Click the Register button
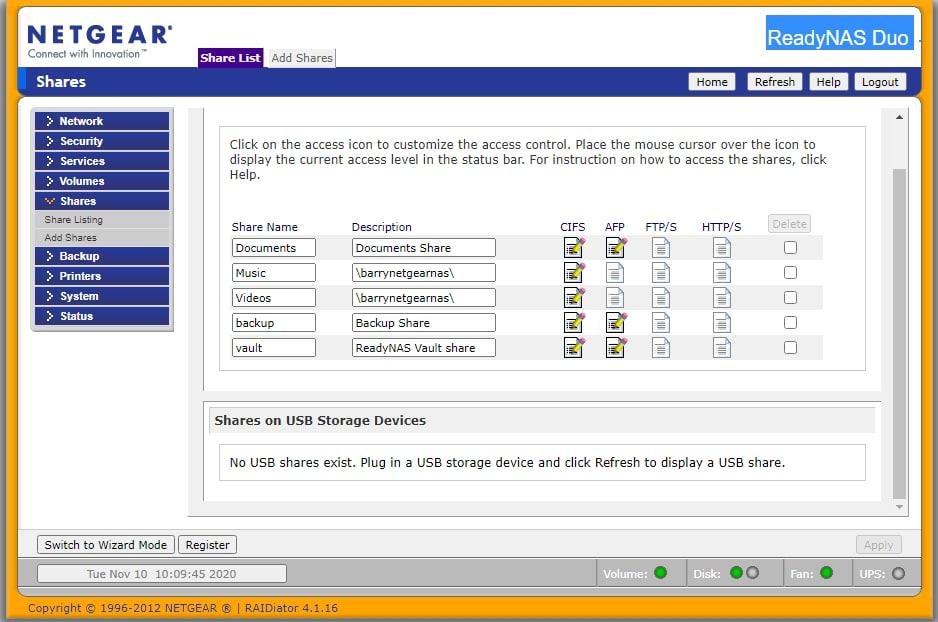This screenshot has height=622, width=938. point(208,545)
